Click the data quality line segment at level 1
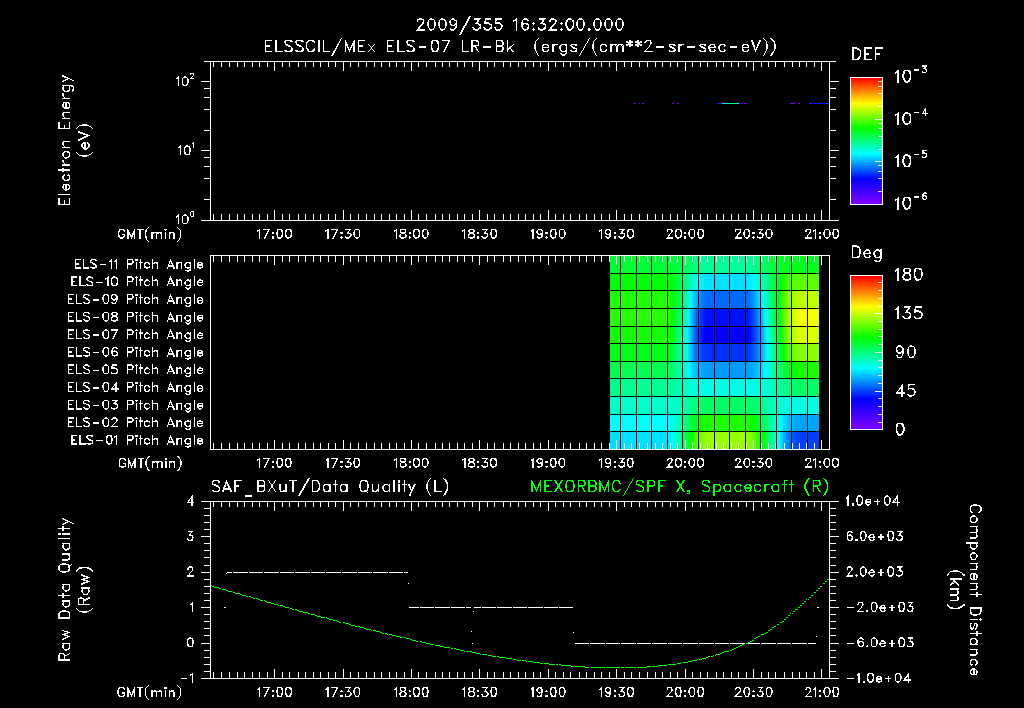 pyautogui.click(x=491, y=607)
